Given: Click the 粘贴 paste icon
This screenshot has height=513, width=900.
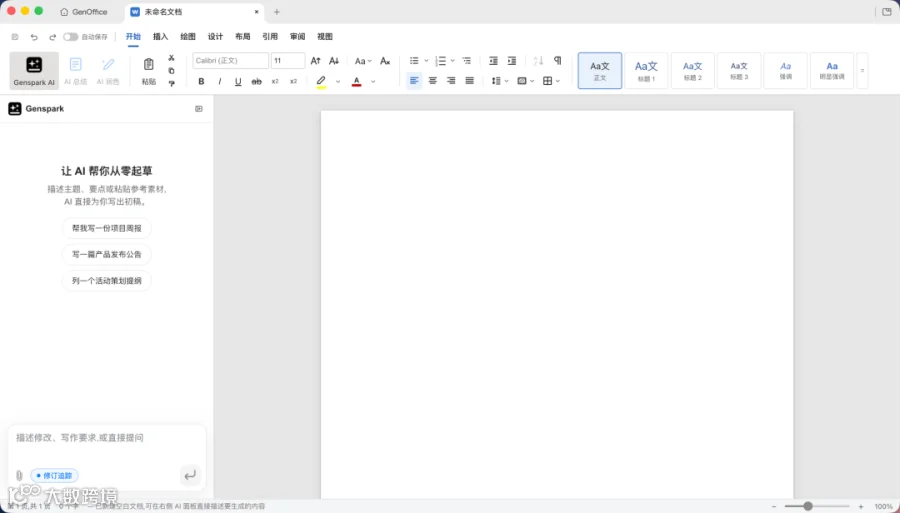Looking at the screenshot, I should click(x=149, y=64).
